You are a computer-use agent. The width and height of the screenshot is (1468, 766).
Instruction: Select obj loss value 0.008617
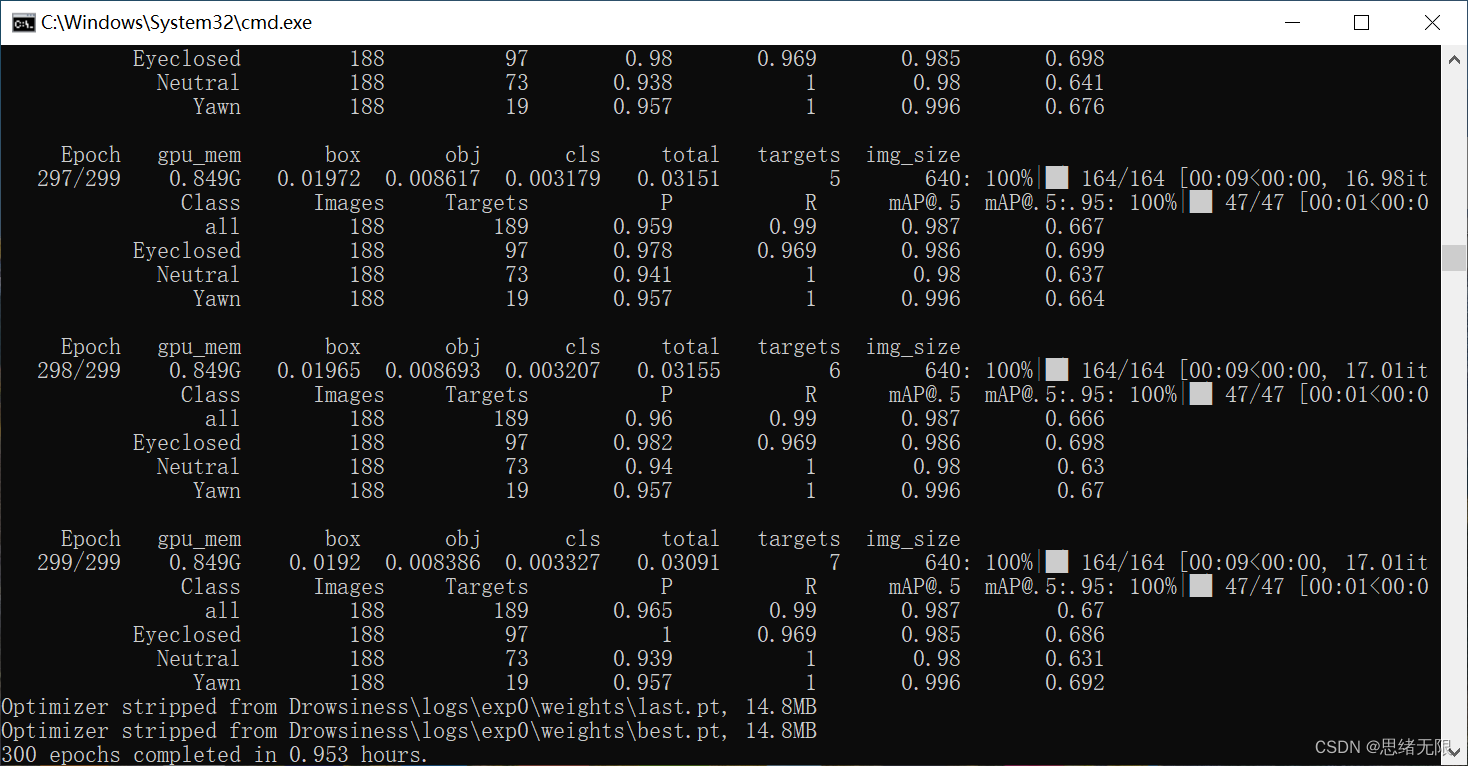(433, 179)
